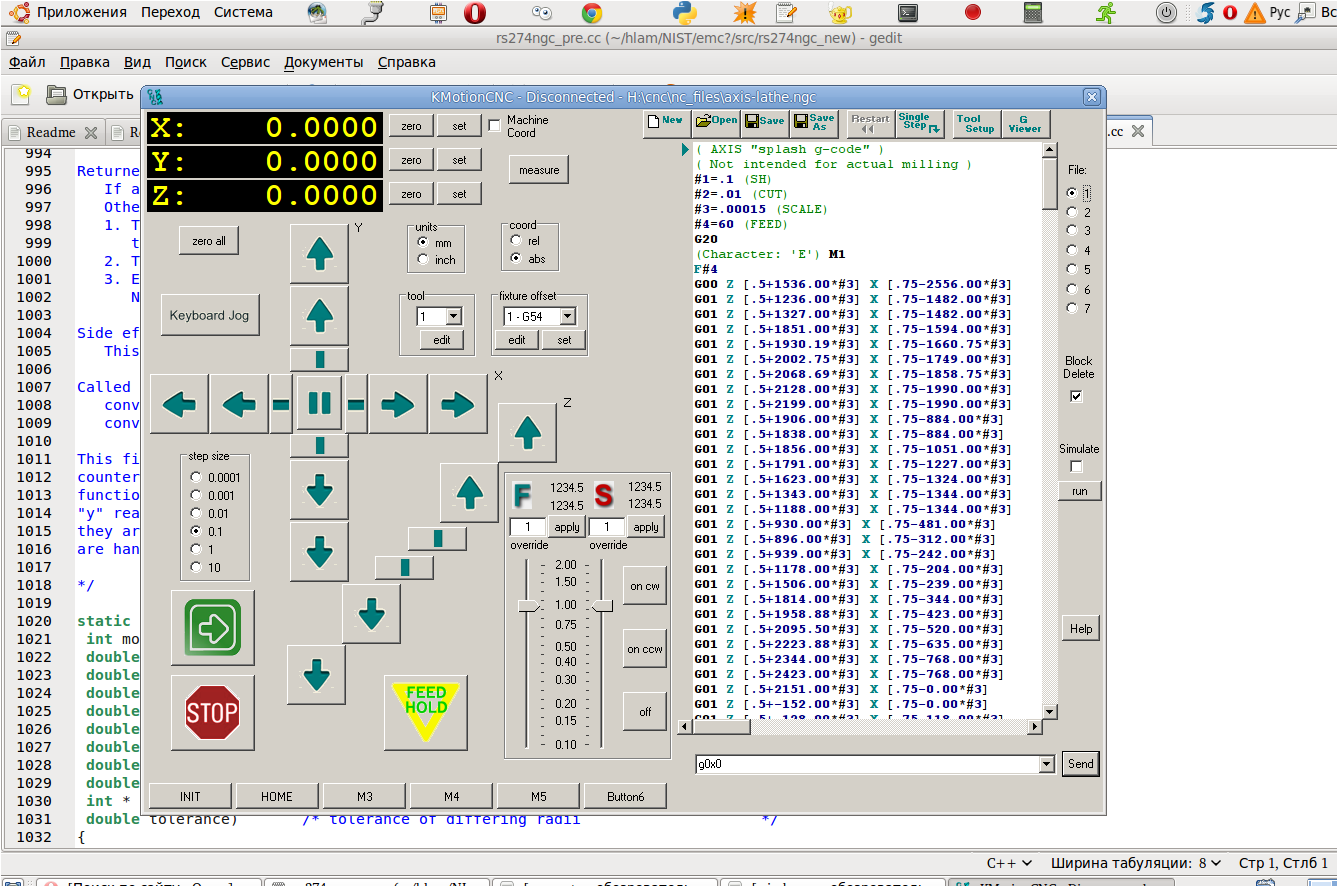Click the pause jog button in center
This screenshot has width=1337, height=886.
point(319,404)
